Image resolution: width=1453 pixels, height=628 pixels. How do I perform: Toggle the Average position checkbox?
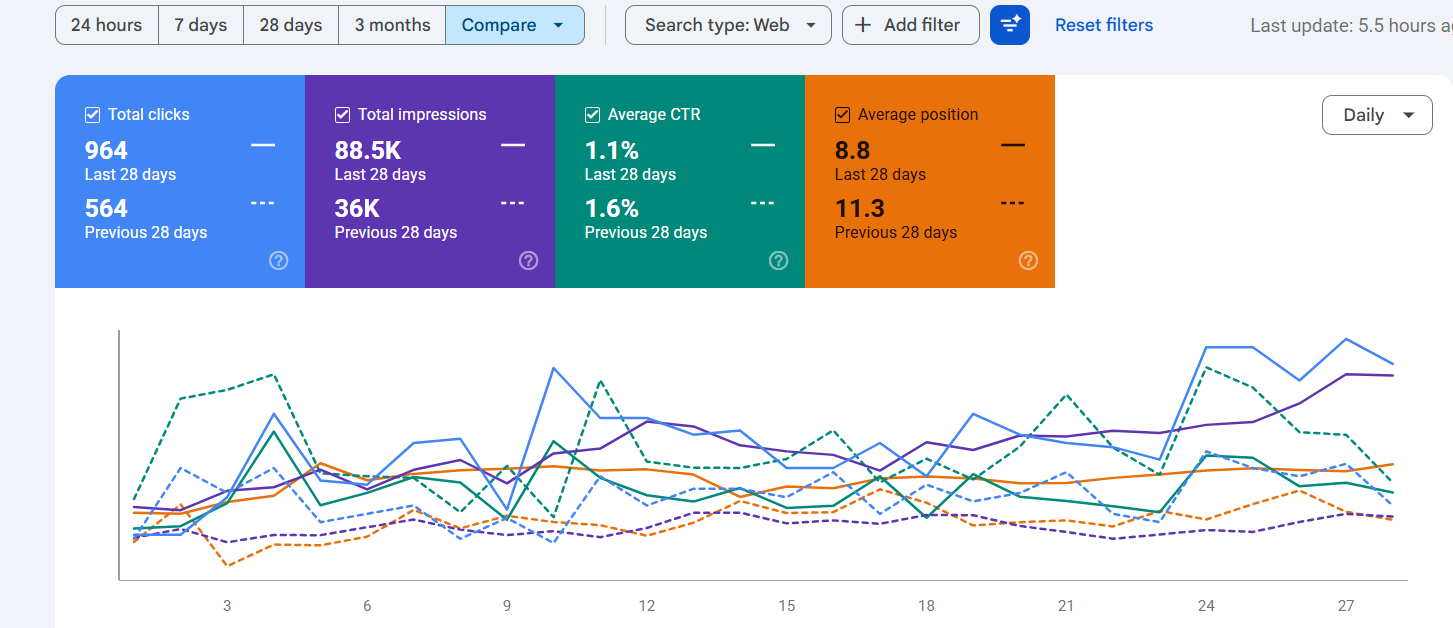point(842,115)
